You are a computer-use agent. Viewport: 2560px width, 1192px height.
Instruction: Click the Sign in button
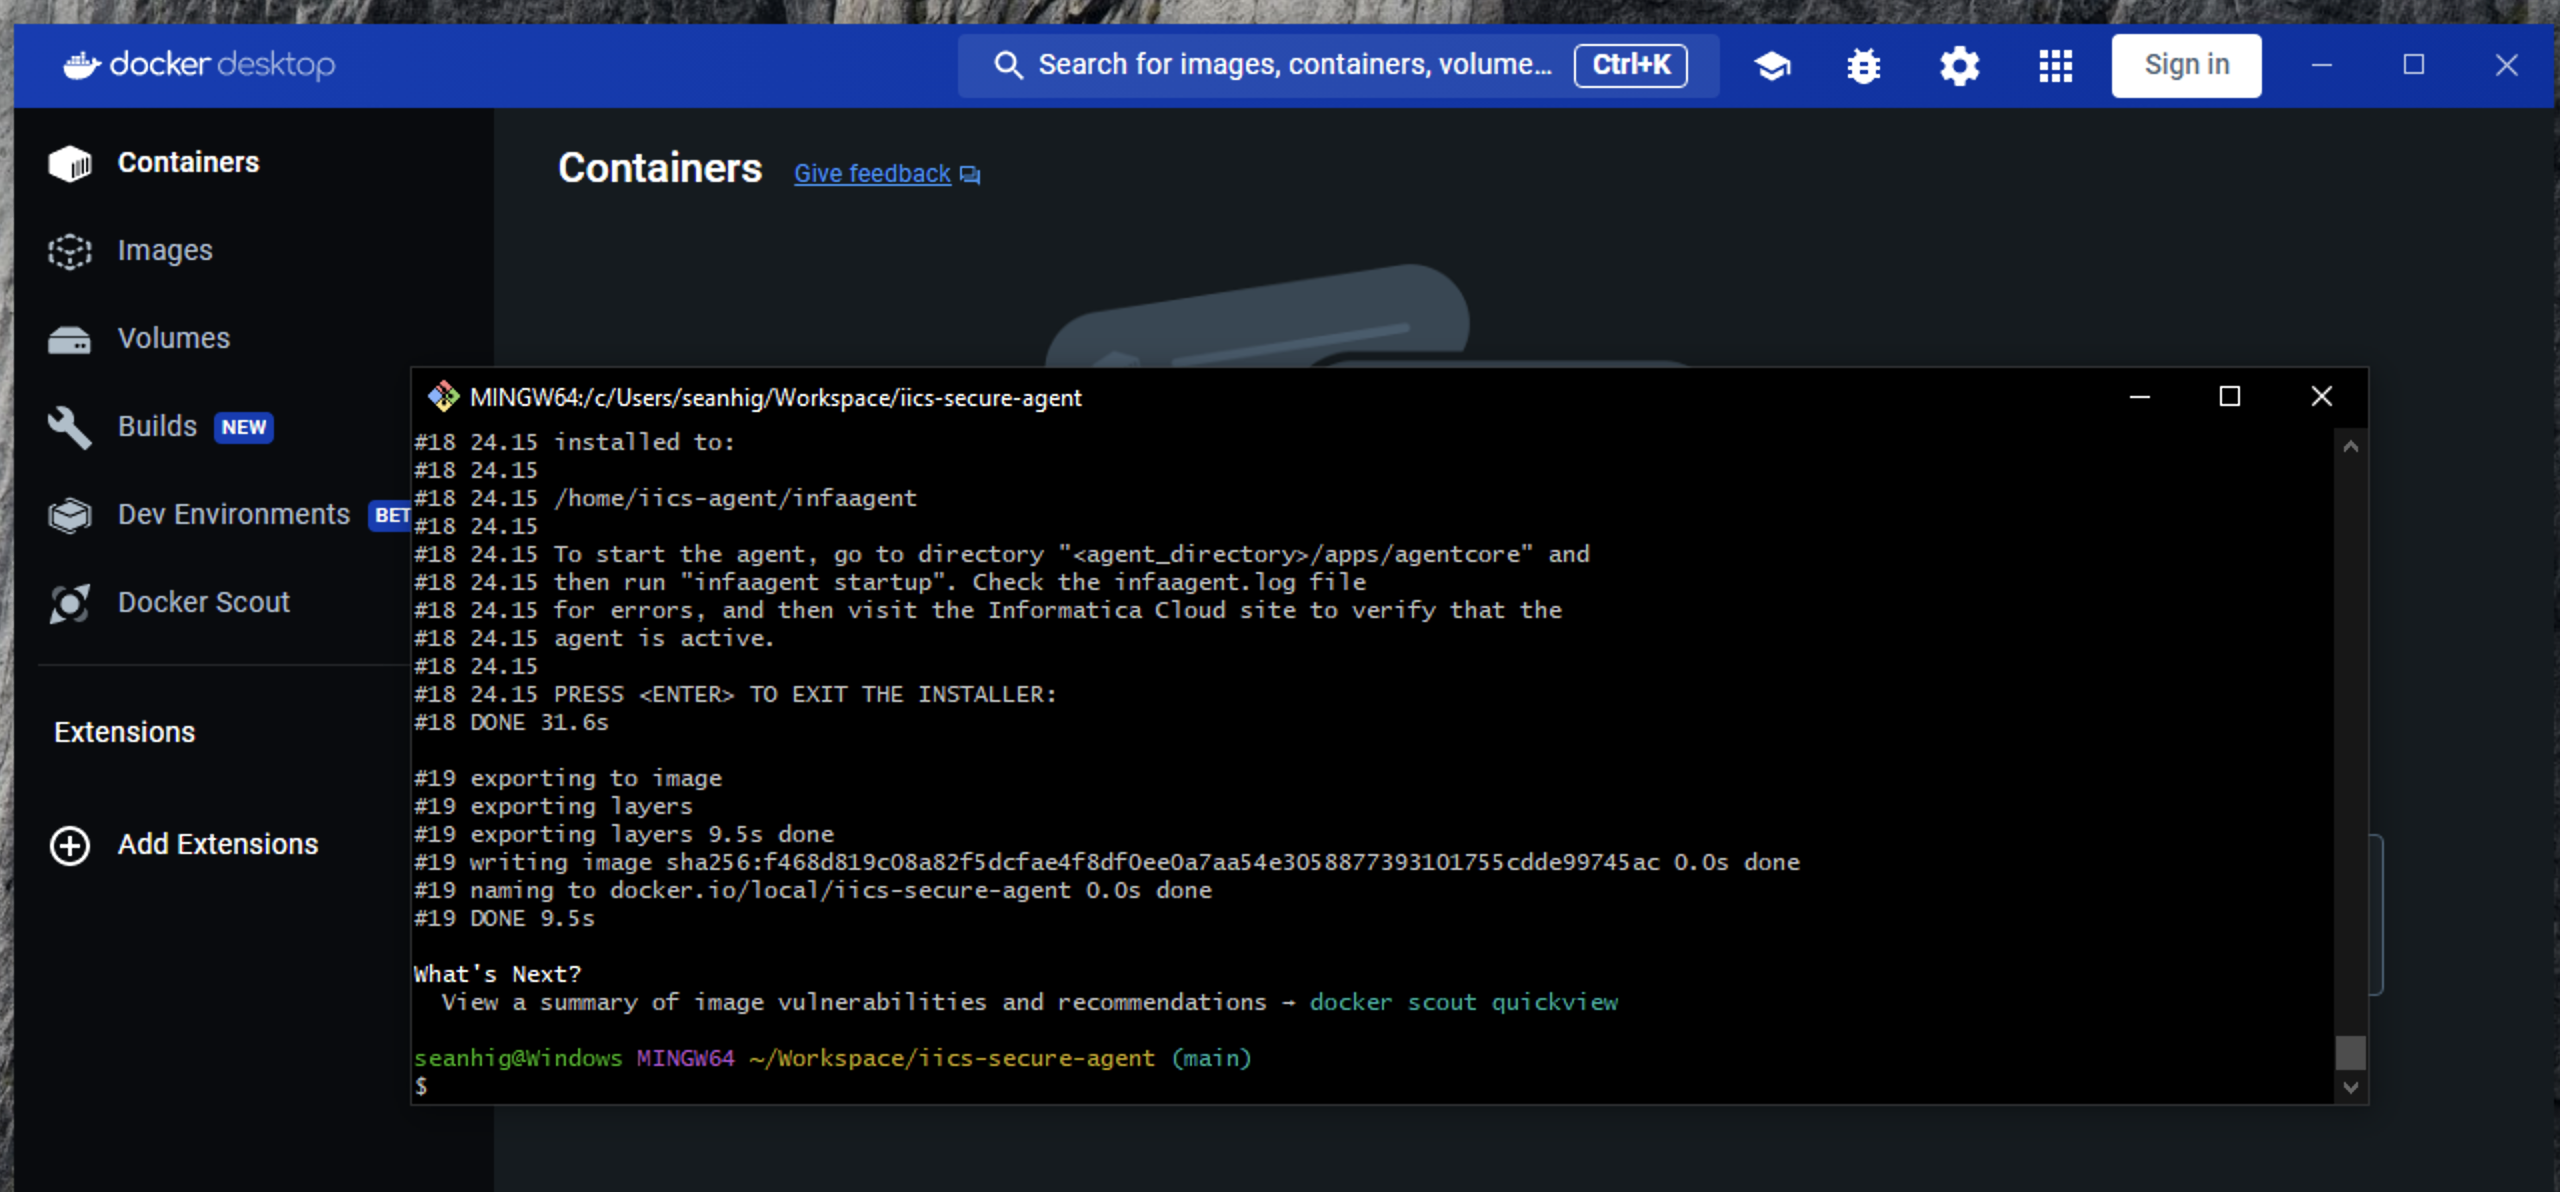point(2186,65)
